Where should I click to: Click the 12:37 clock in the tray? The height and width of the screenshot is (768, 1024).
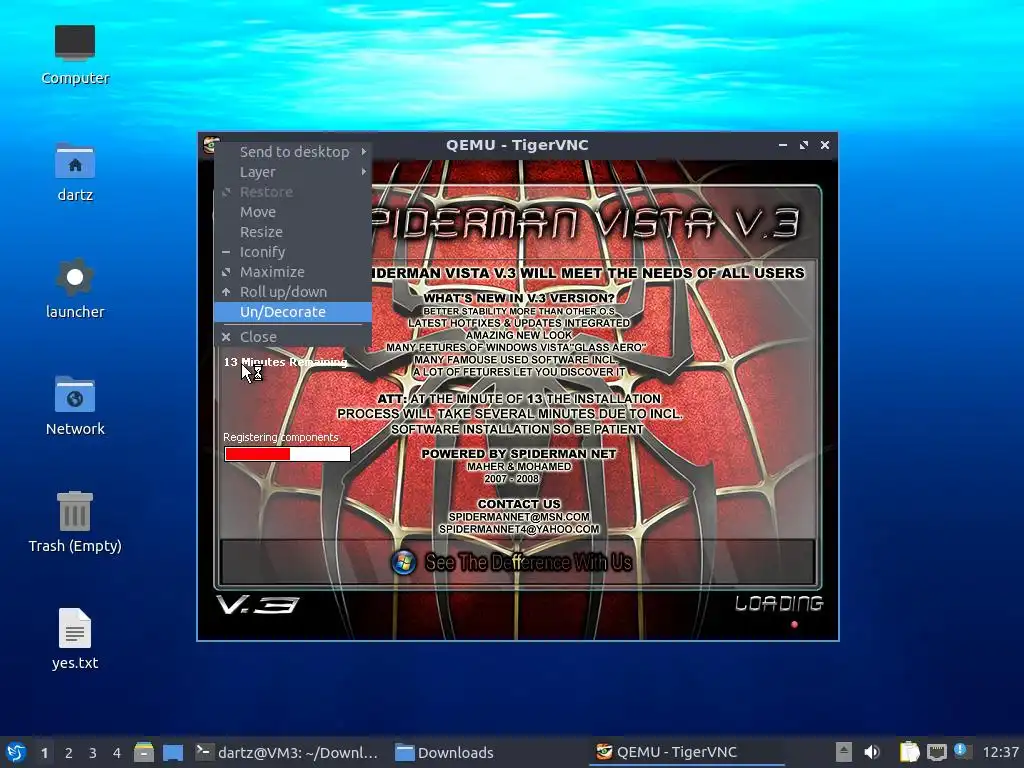(x=1000, y=752)
